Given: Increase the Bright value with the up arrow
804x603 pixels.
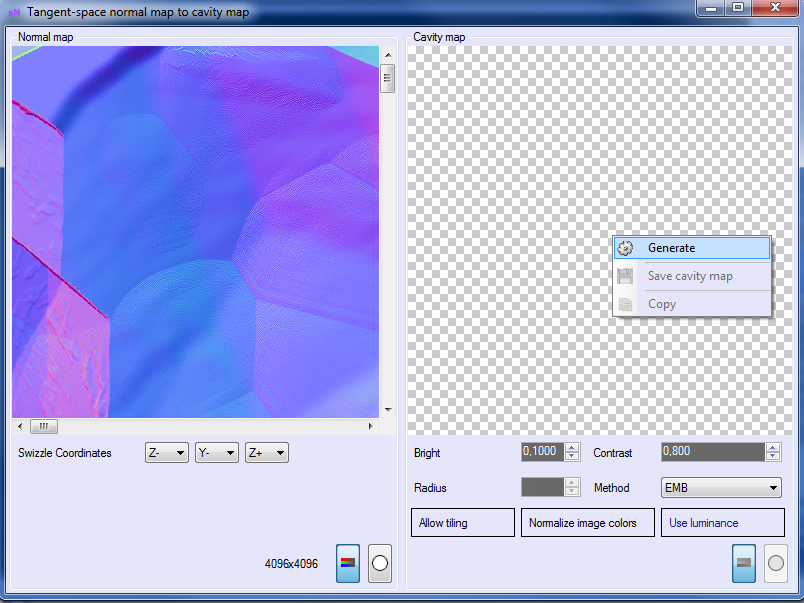Looking at the screenshot, I should point(572,448).
